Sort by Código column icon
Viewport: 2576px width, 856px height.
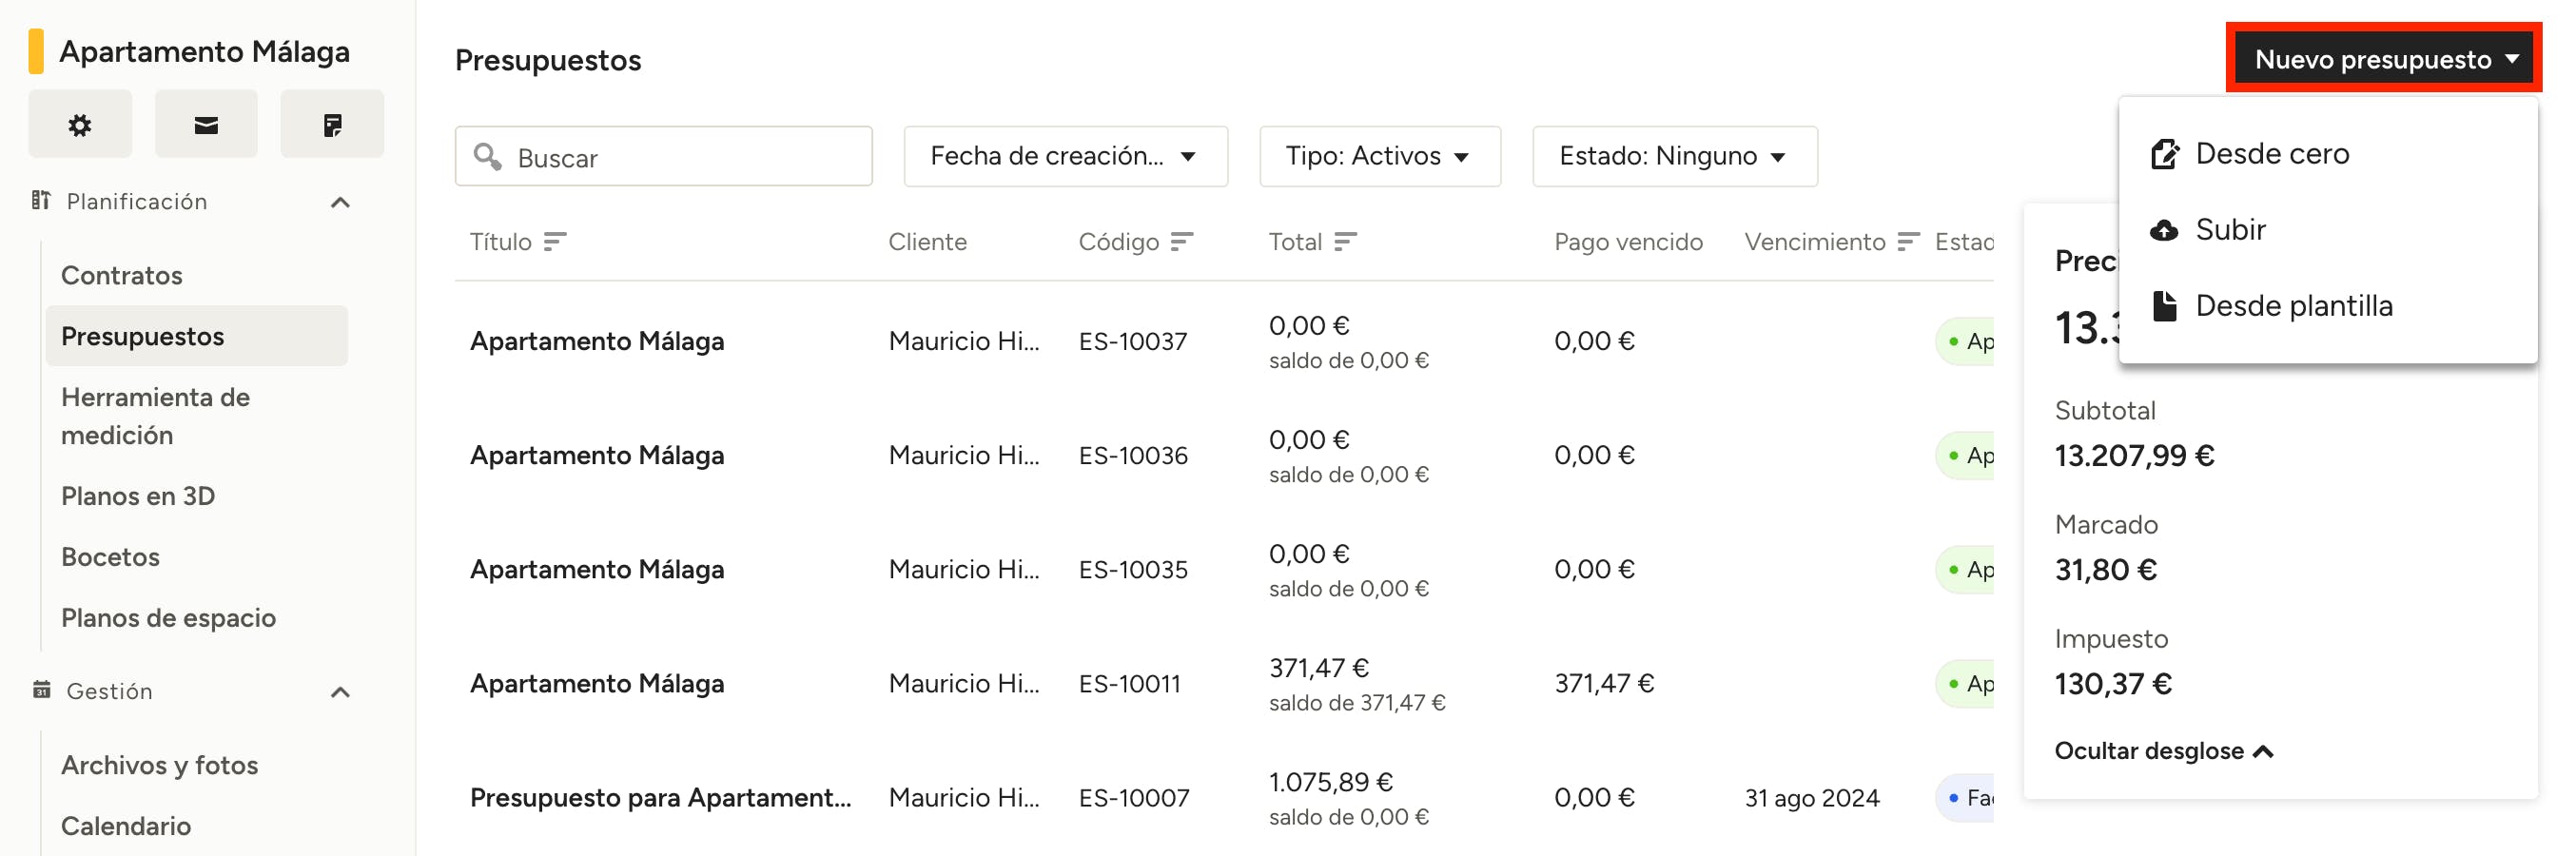point(1182,242)
